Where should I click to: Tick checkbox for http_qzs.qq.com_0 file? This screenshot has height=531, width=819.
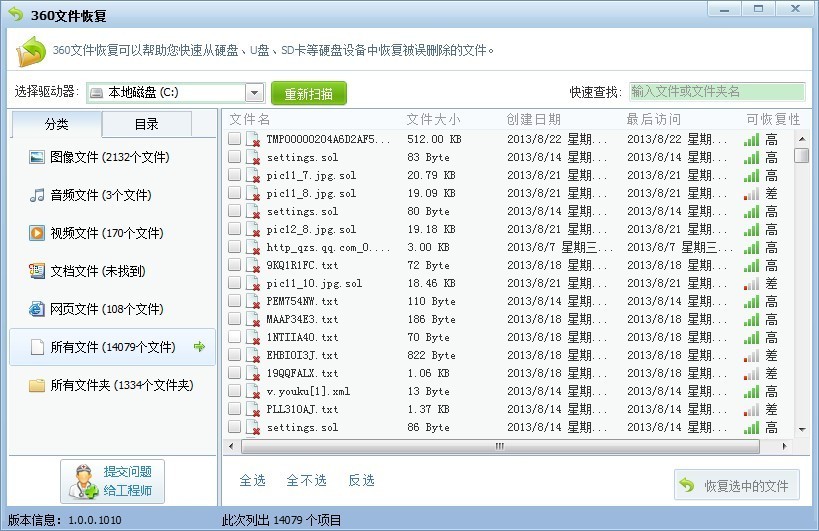coord(235,246)
